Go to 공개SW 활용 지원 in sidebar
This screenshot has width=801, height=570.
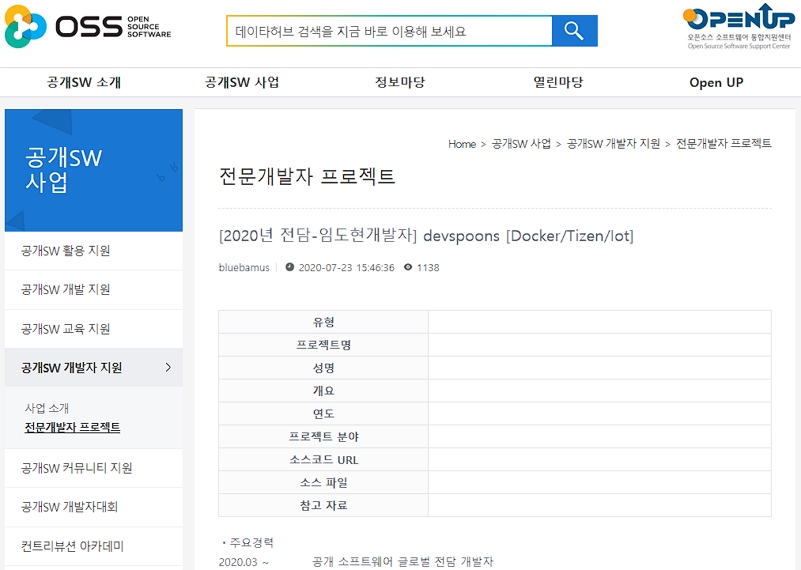66,251
